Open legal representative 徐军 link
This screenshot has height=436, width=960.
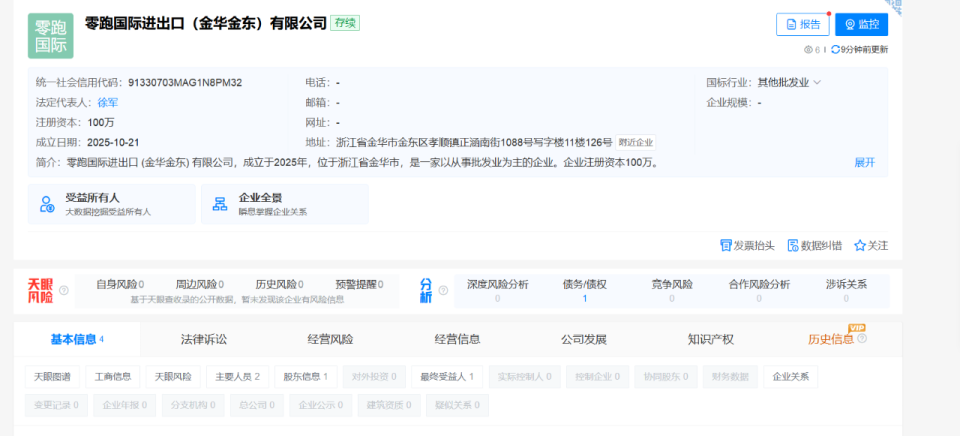coord(108,102)
